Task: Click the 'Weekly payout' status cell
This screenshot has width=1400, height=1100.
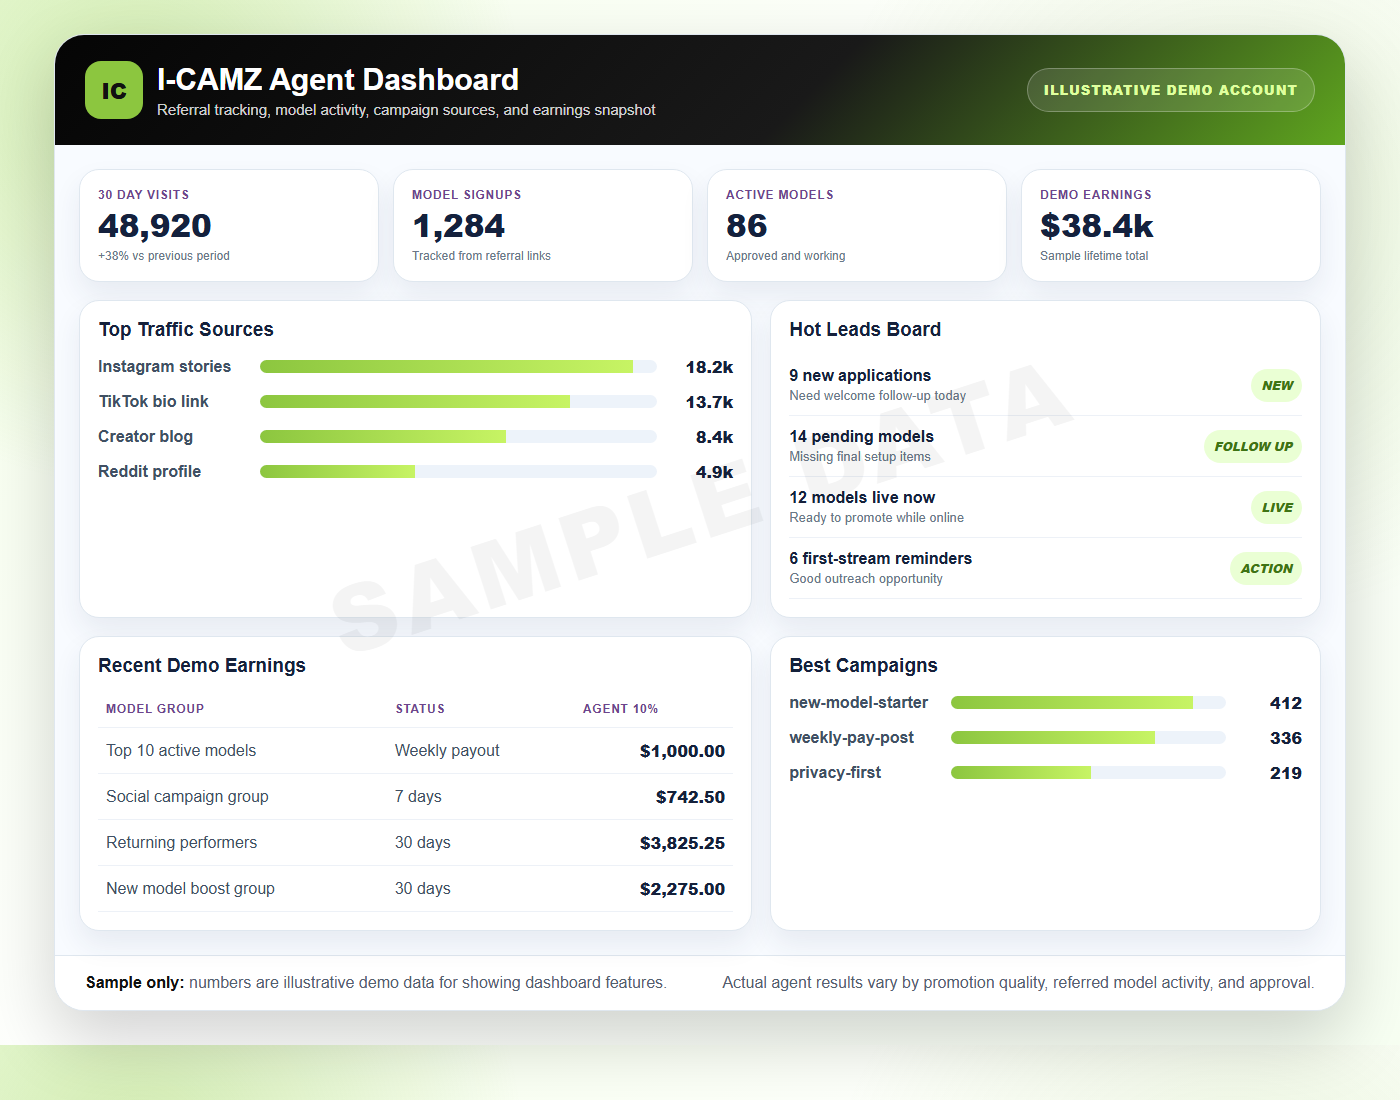Action: [x=447, y=751]
